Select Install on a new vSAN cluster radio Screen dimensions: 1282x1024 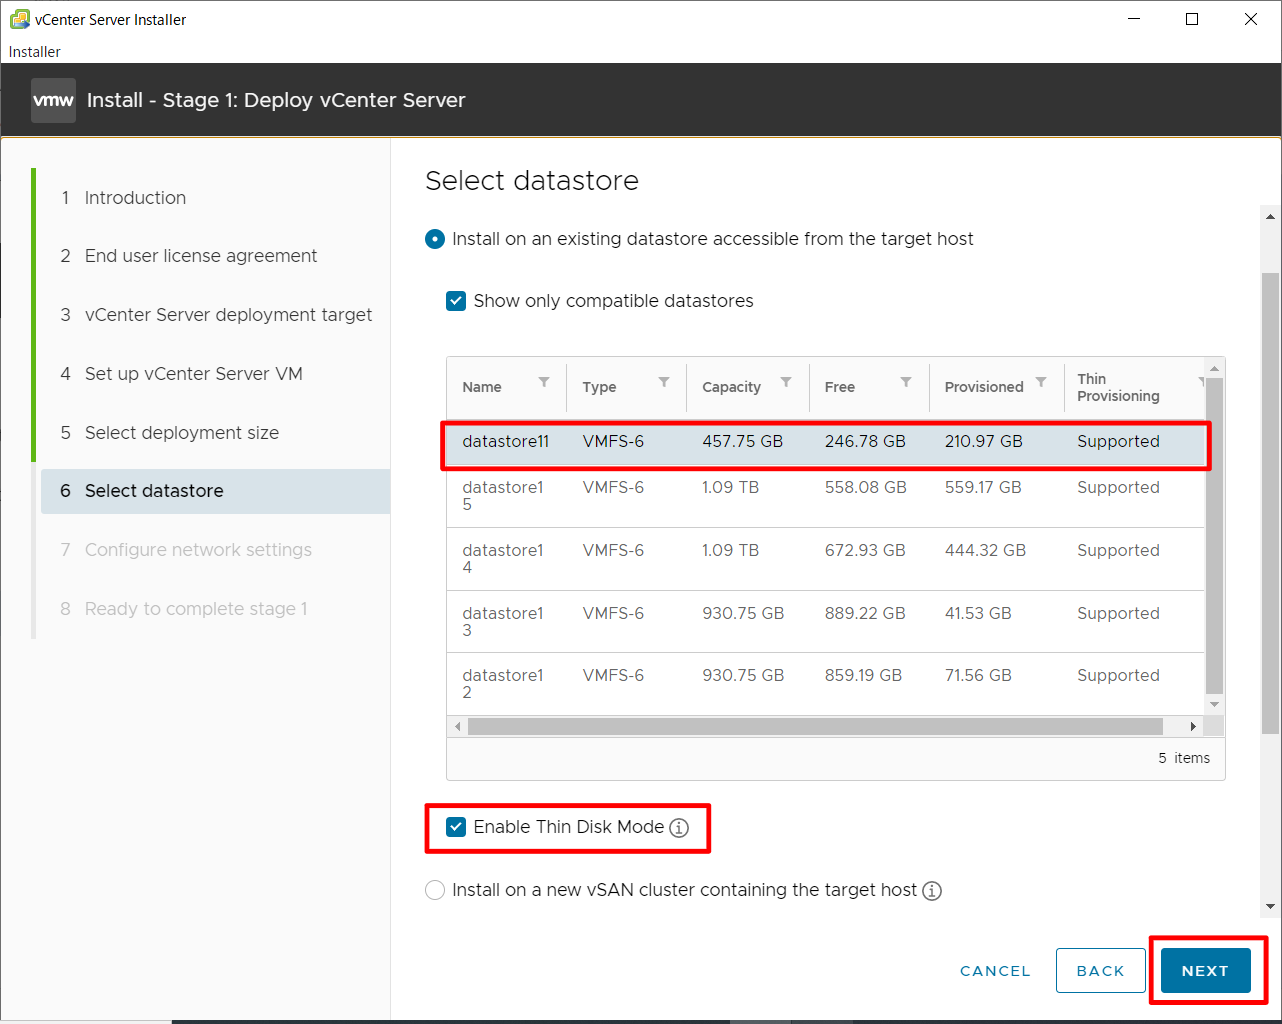pos(435,890)
